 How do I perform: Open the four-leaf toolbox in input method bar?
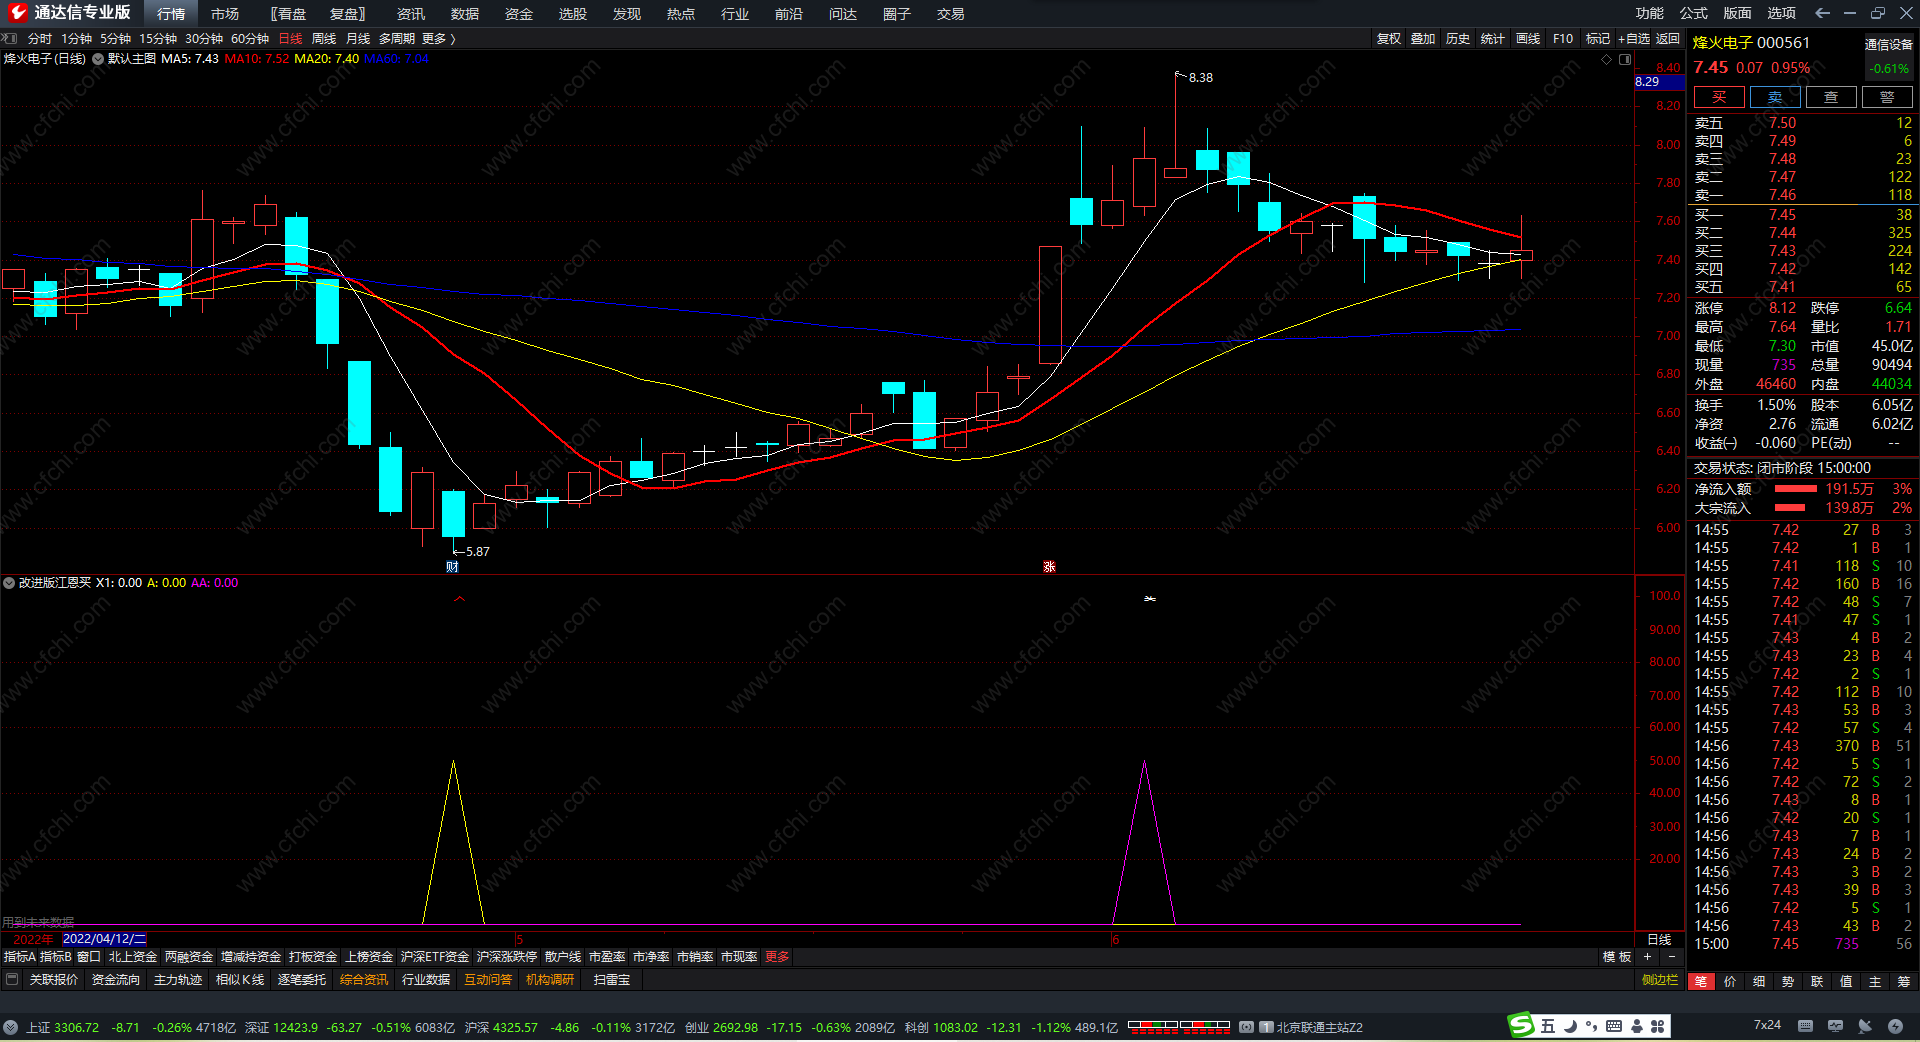point(1658,1026)
